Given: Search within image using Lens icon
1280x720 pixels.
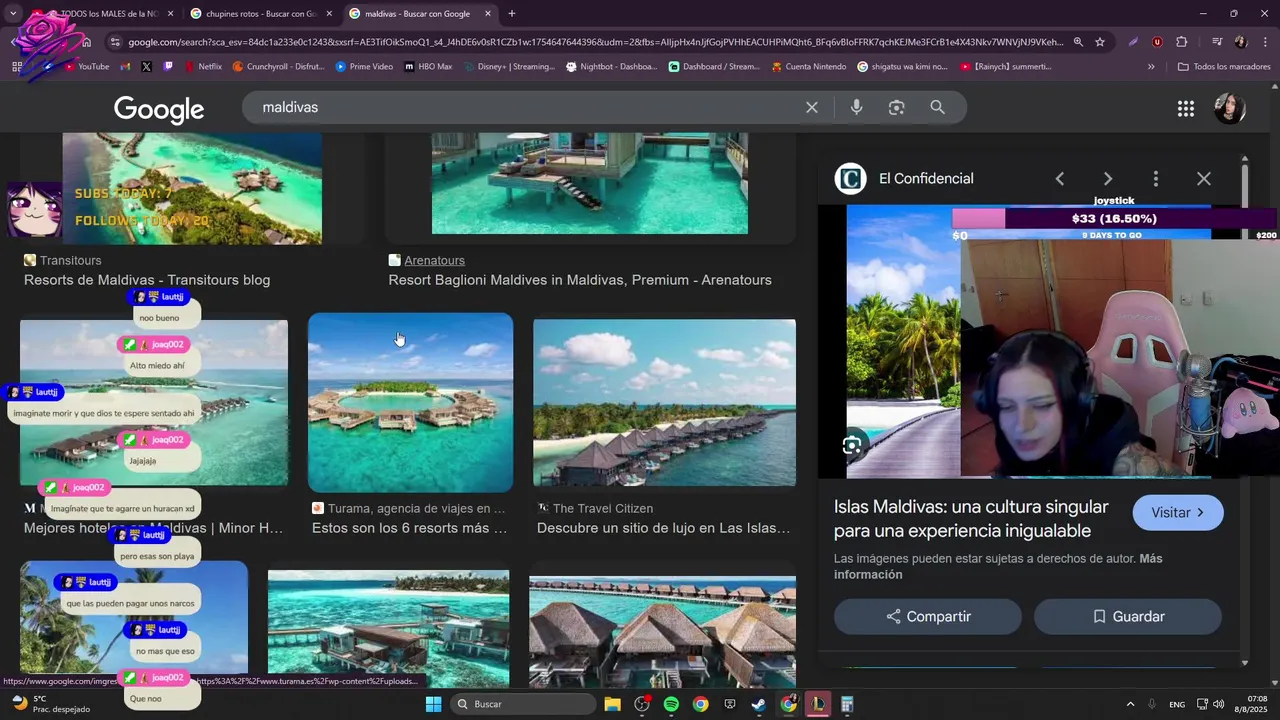Looking at the screenshot, I should coord(852,446).
